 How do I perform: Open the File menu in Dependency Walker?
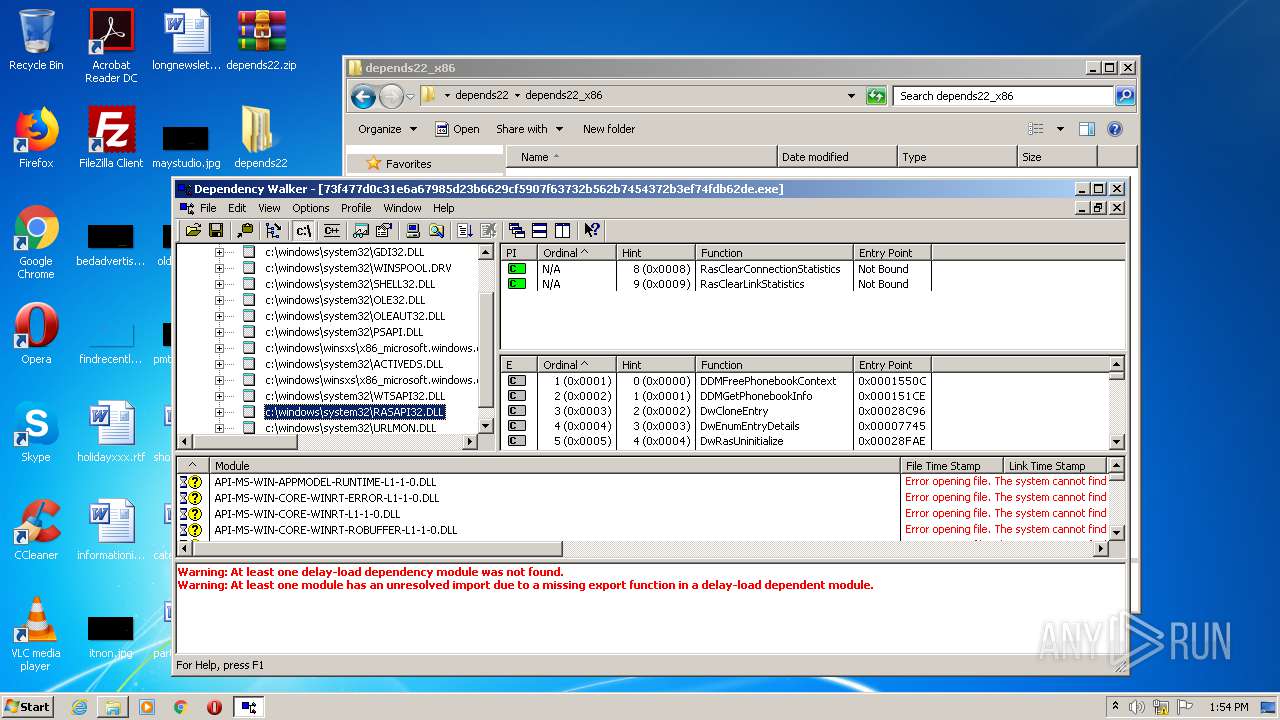click(x=208, y=208)
